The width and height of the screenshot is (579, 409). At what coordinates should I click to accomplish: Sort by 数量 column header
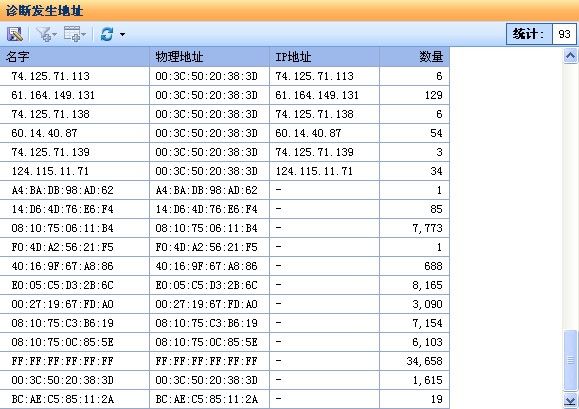pos(414,57)
